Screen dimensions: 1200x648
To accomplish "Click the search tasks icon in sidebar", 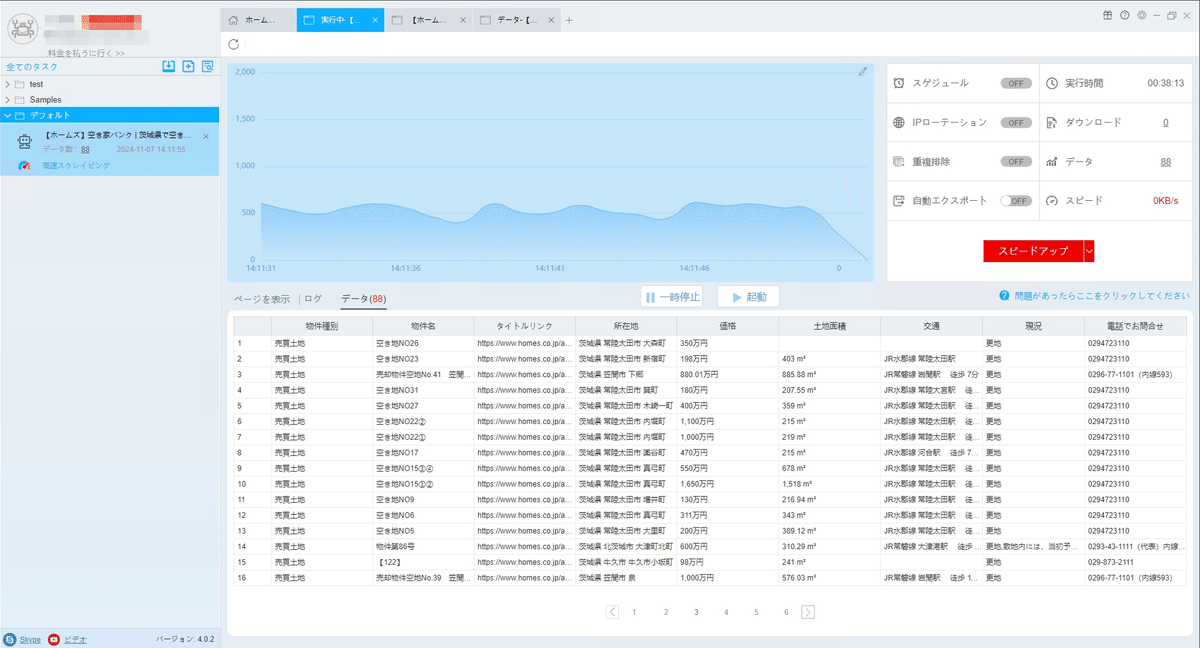I will [208, 67].
